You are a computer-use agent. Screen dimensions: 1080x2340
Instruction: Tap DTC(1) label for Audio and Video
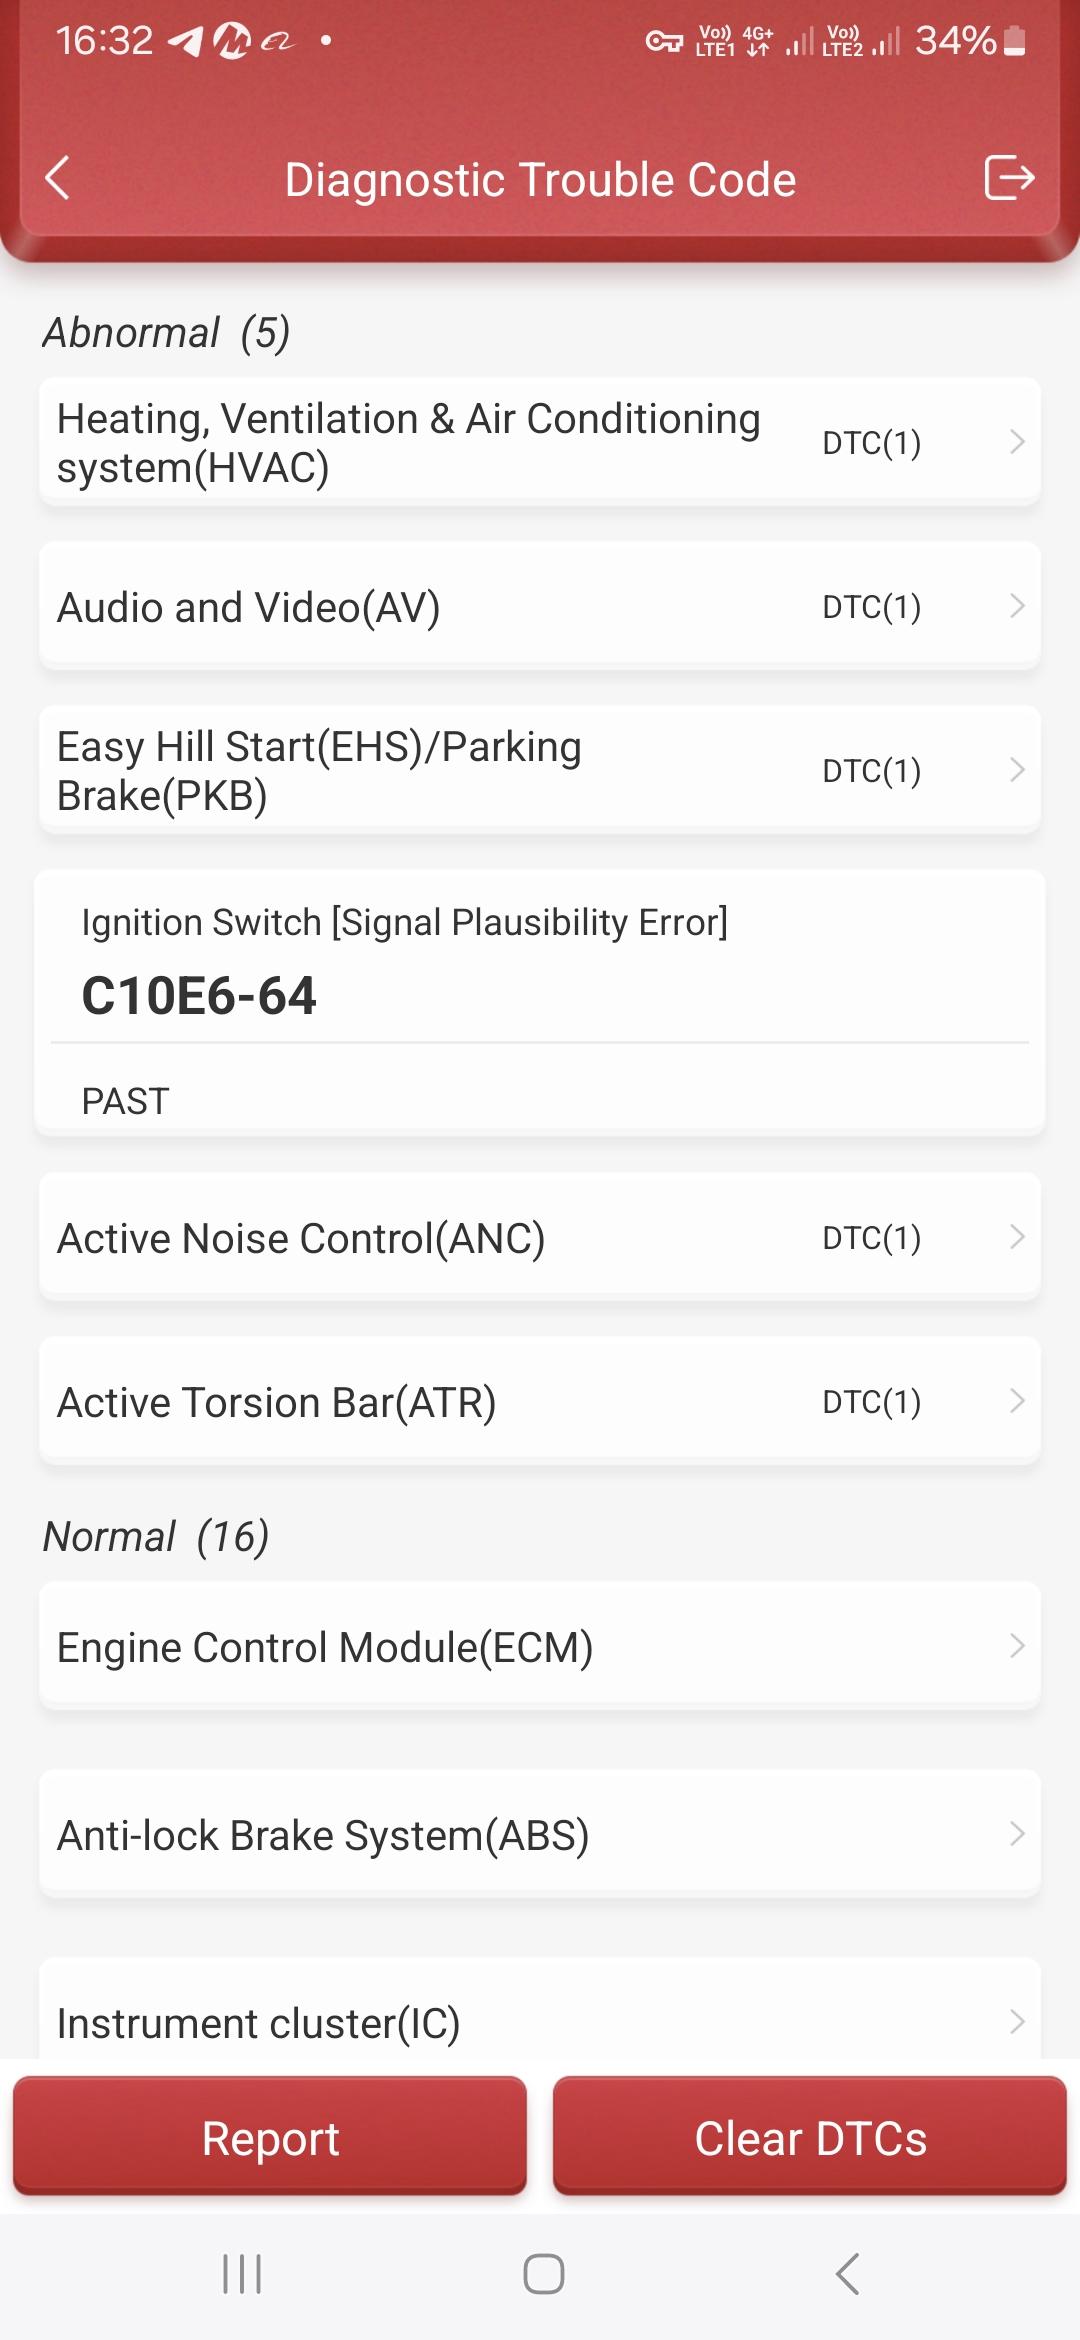pos(871,607)
